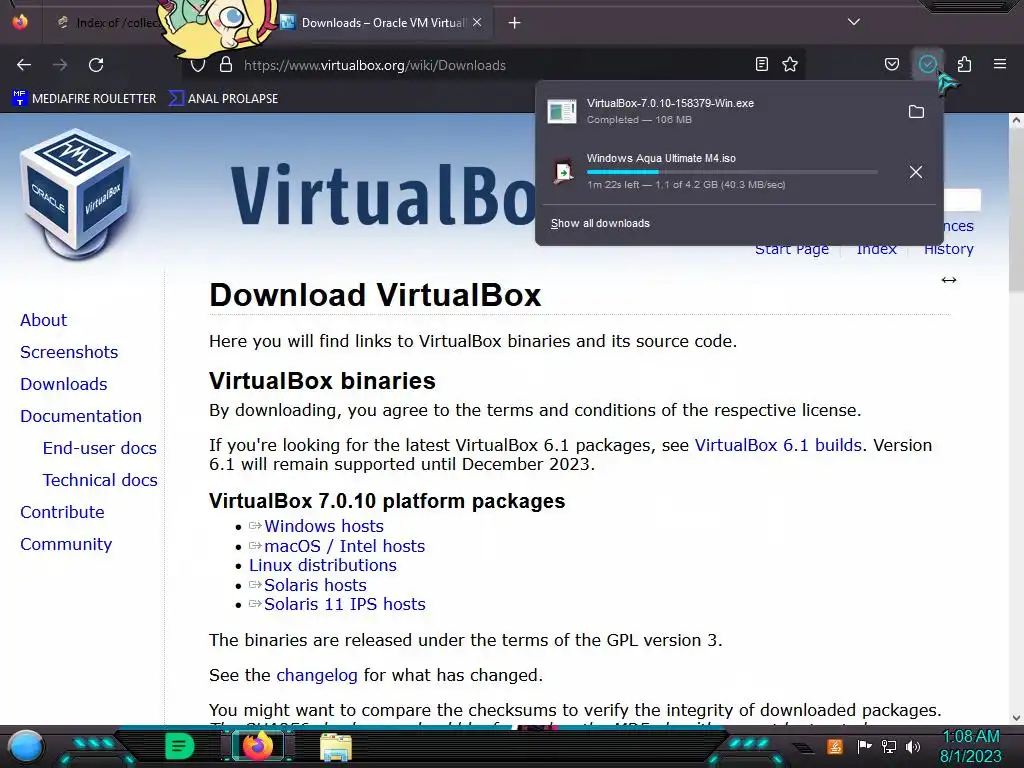Open End-user docs link

coord(100,448)
